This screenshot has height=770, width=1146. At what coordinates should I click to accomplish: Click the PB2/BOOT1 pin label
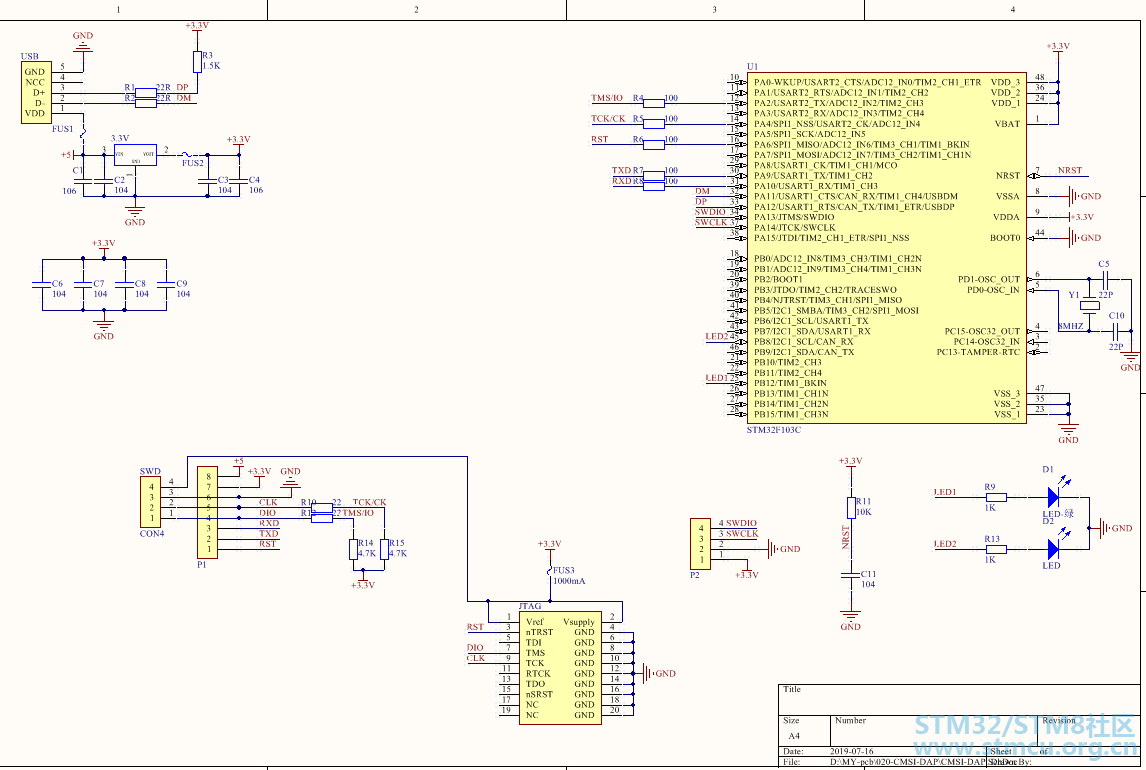click(778, 279)
